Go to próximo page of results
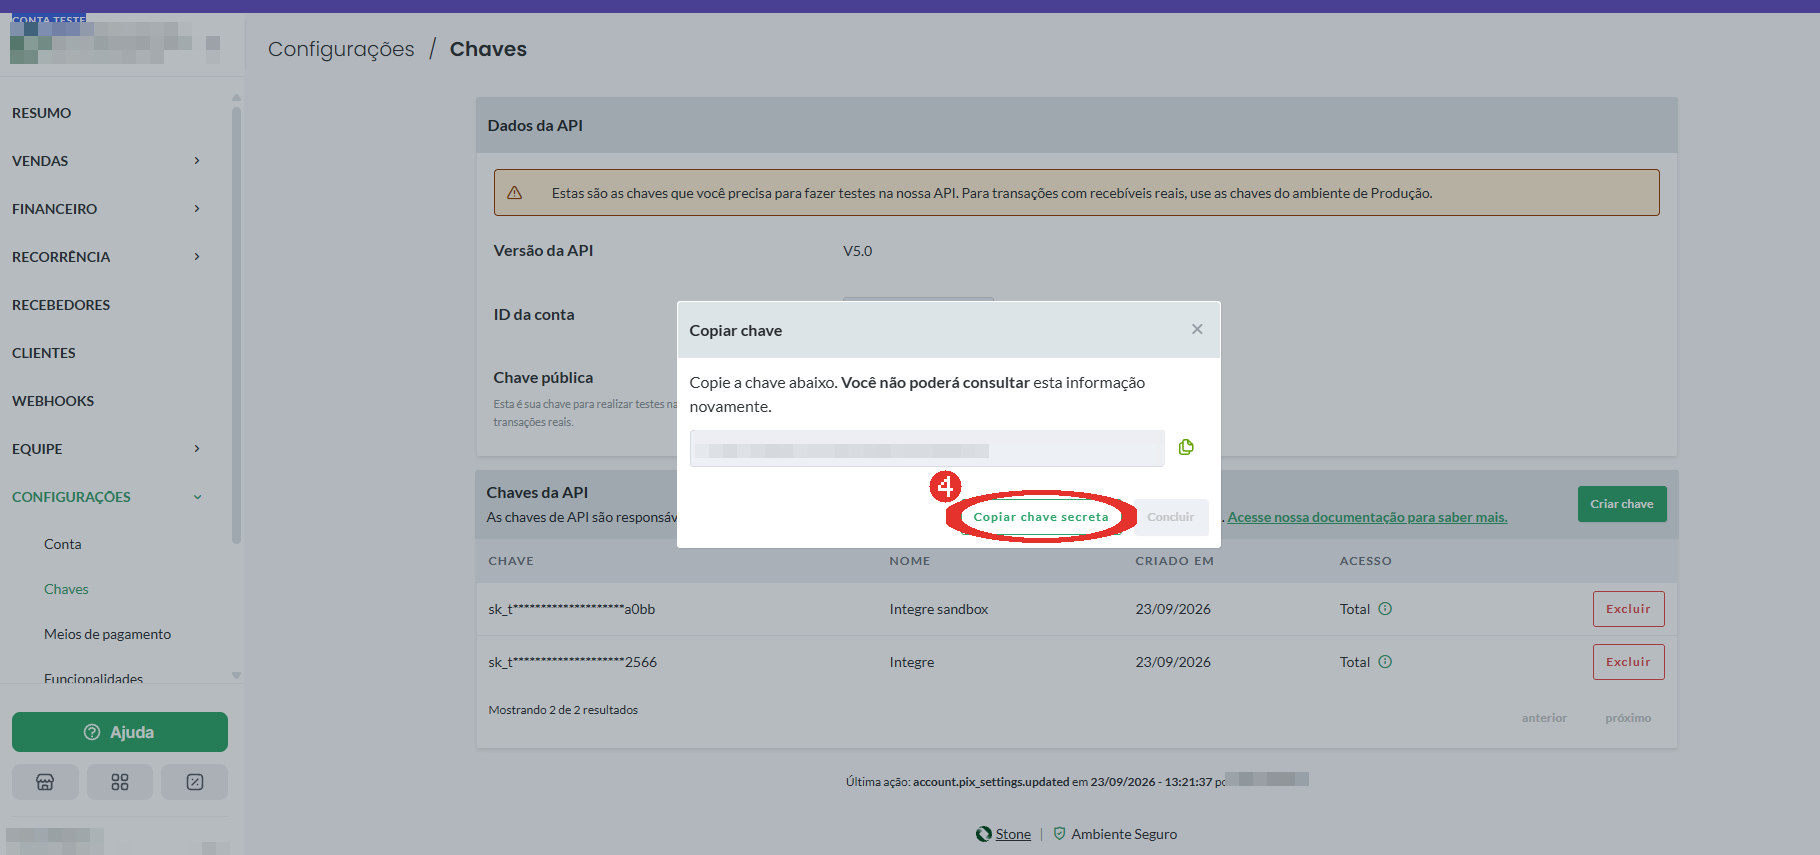The image size is (1820, 855). pos(1628,718)
